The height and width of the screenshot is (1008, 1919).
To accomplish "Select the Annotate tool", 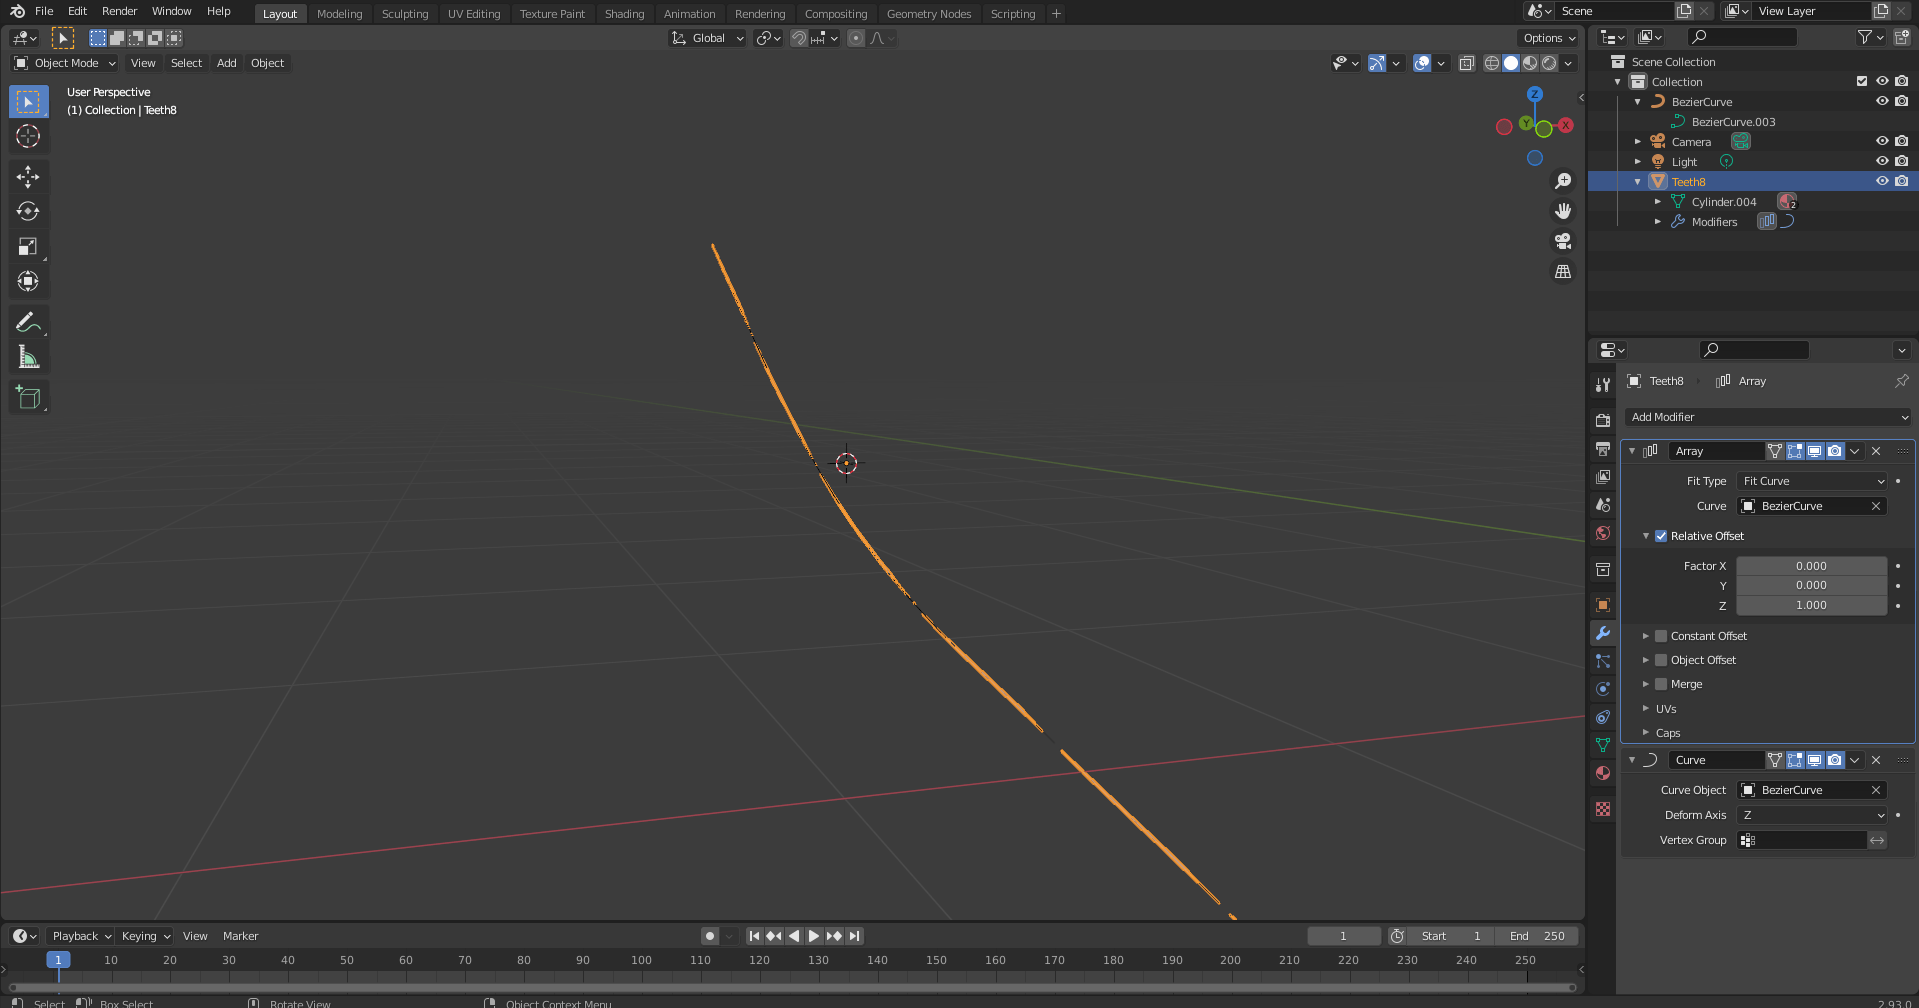I will click(x=29, y=321).
